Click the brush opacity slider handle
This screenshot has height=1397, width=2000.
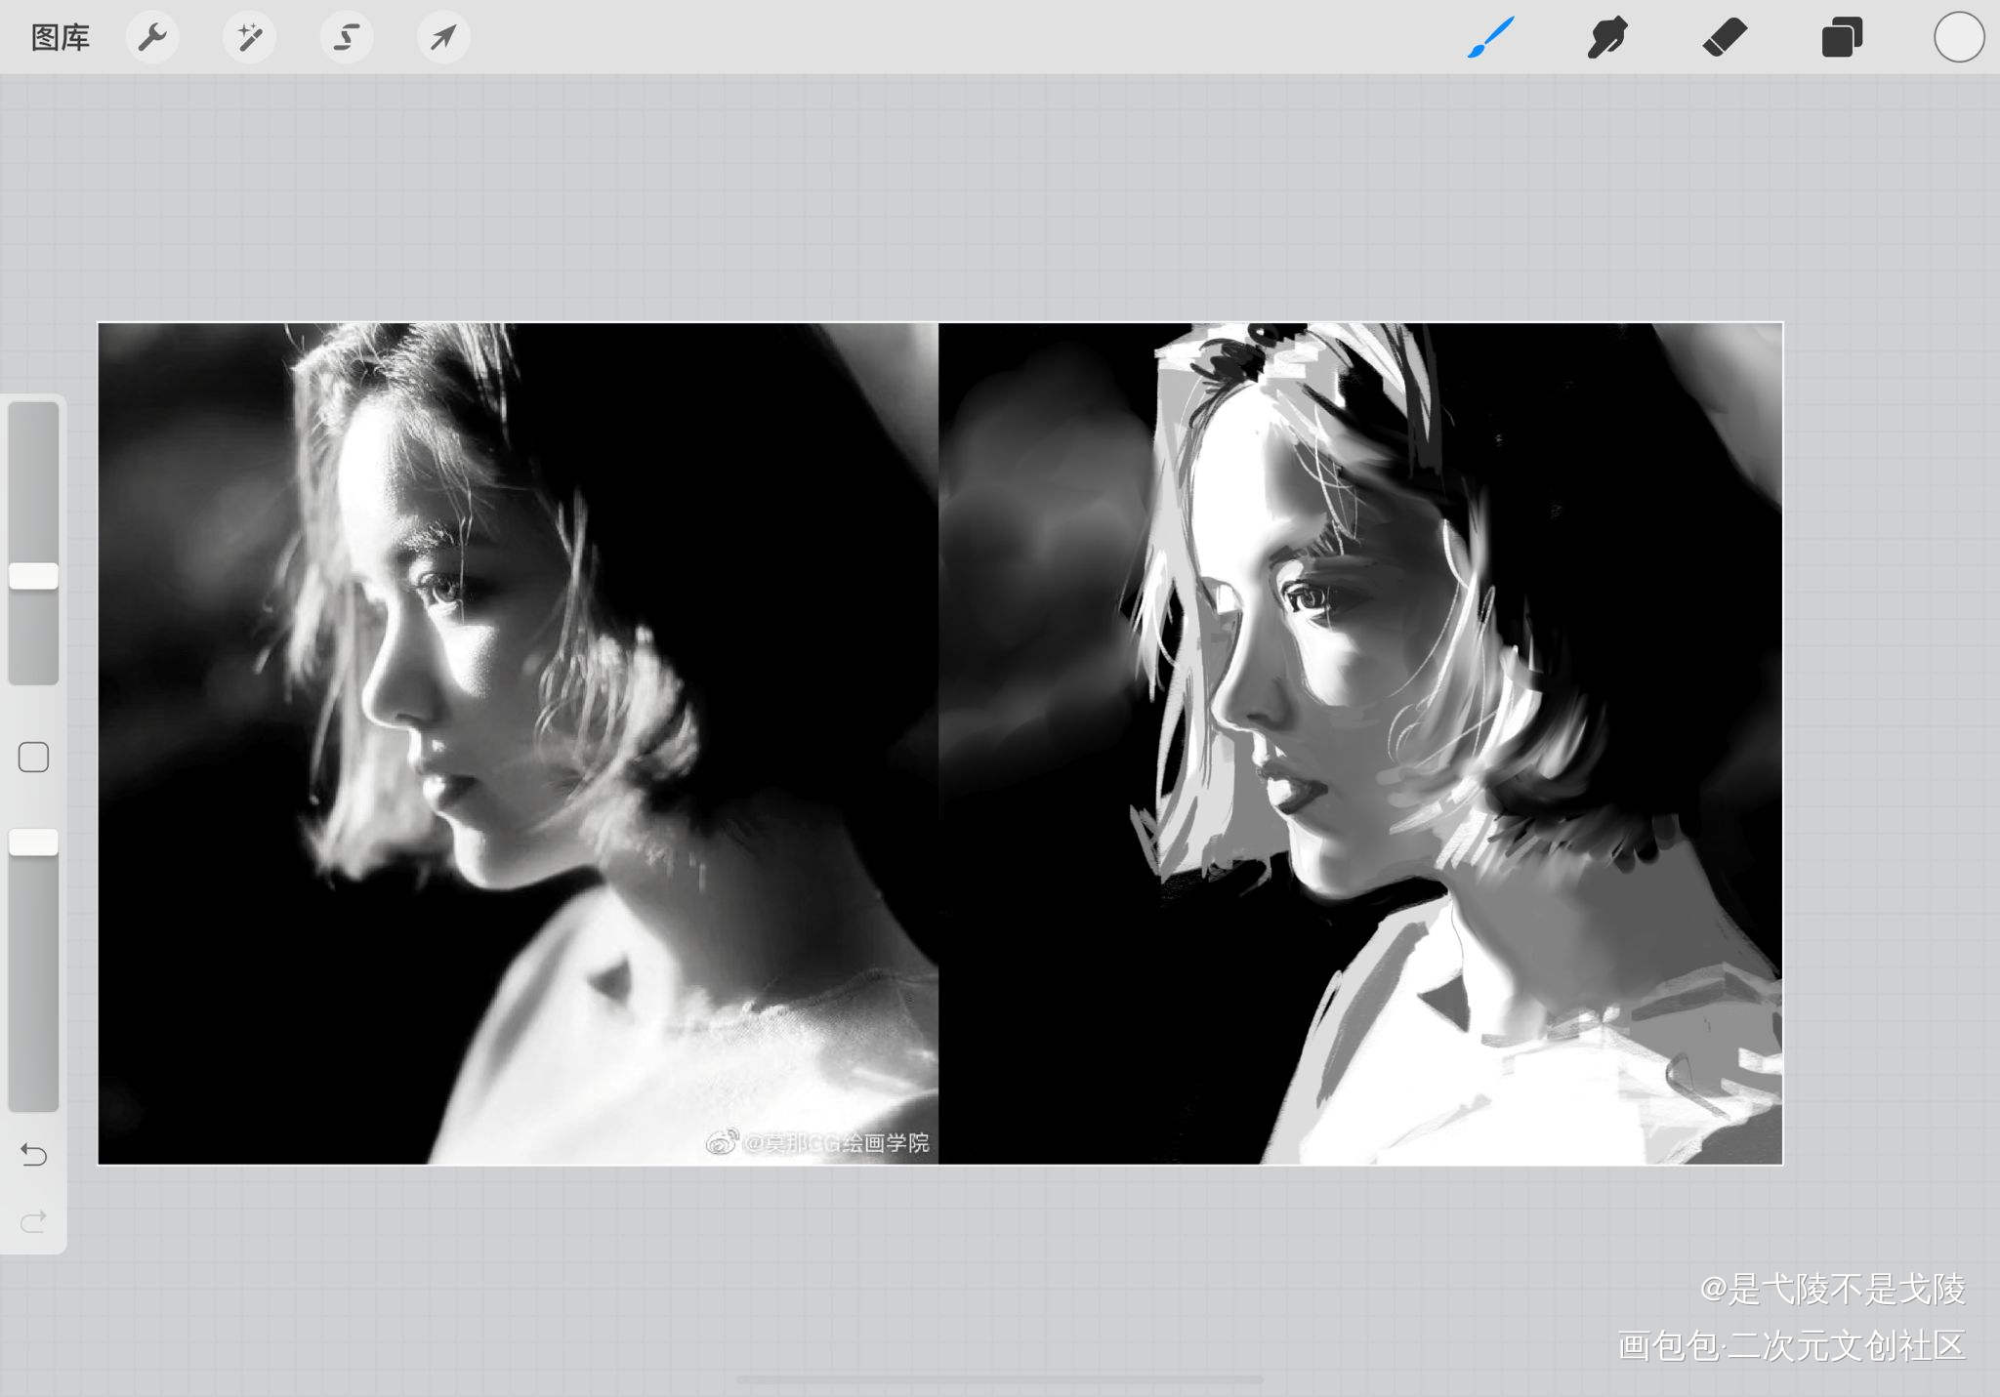pos(34,842)
